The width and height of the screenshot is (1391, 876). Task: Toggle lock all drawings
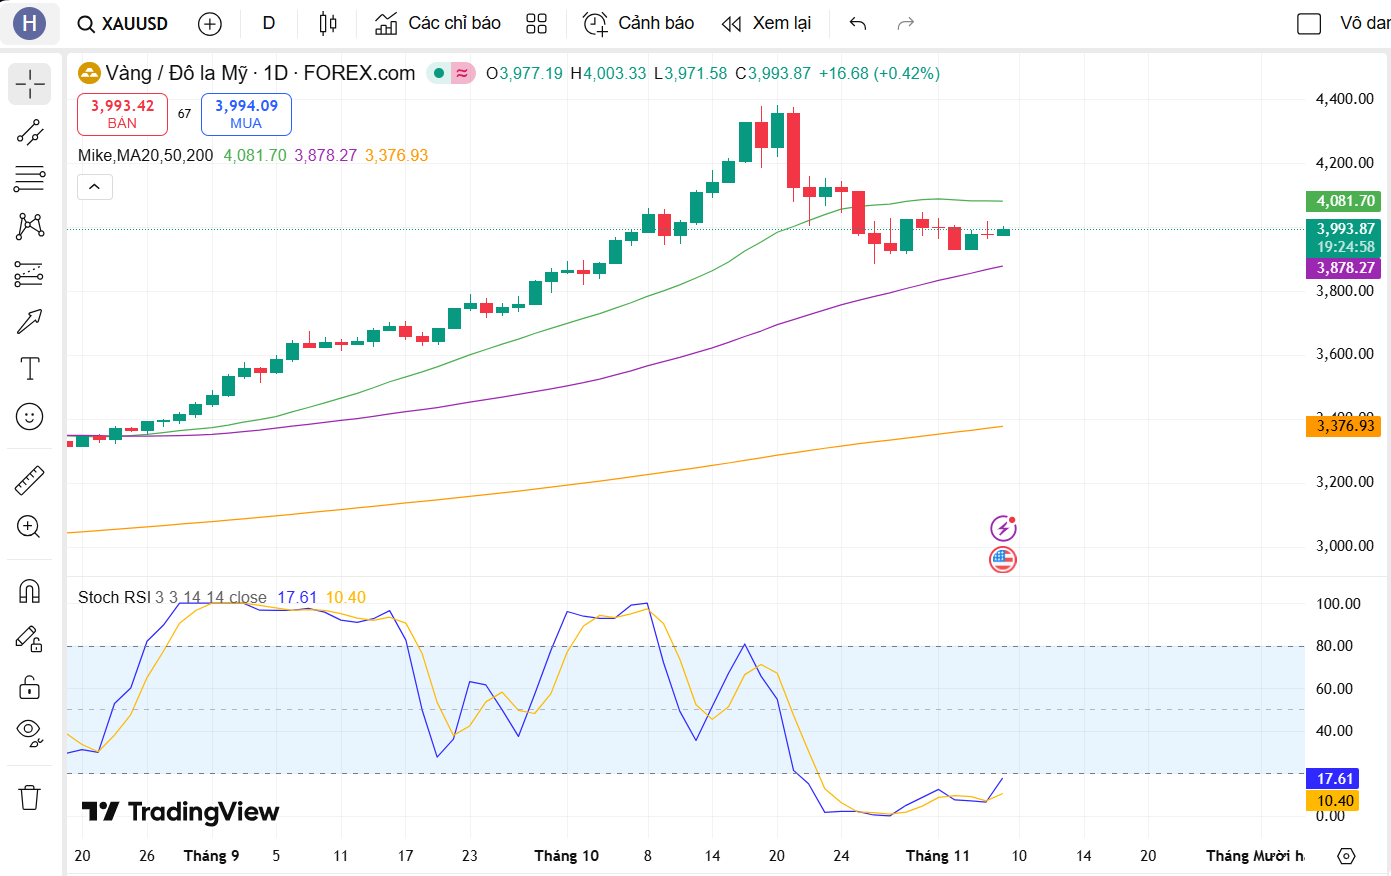click(30, 687)
